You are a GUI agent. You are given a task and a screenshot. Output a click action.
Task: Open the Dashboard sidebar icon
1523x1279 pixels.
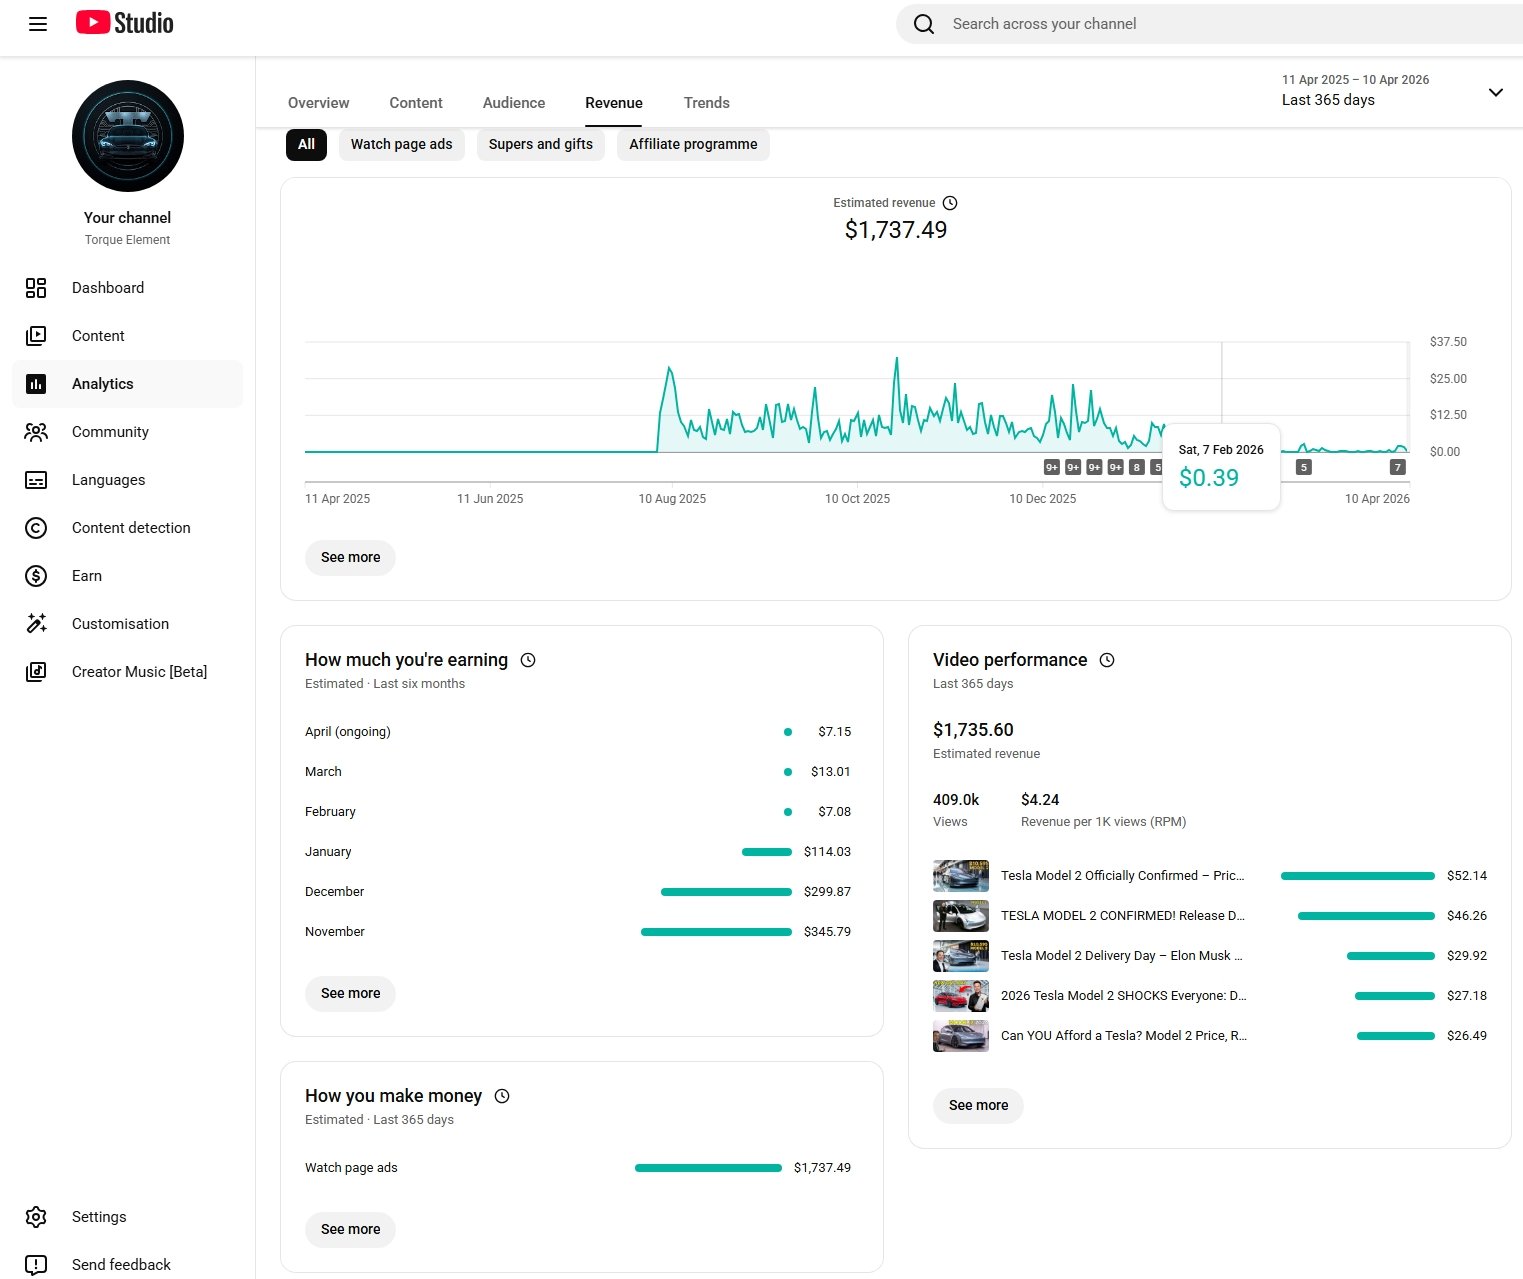point(36,288)
